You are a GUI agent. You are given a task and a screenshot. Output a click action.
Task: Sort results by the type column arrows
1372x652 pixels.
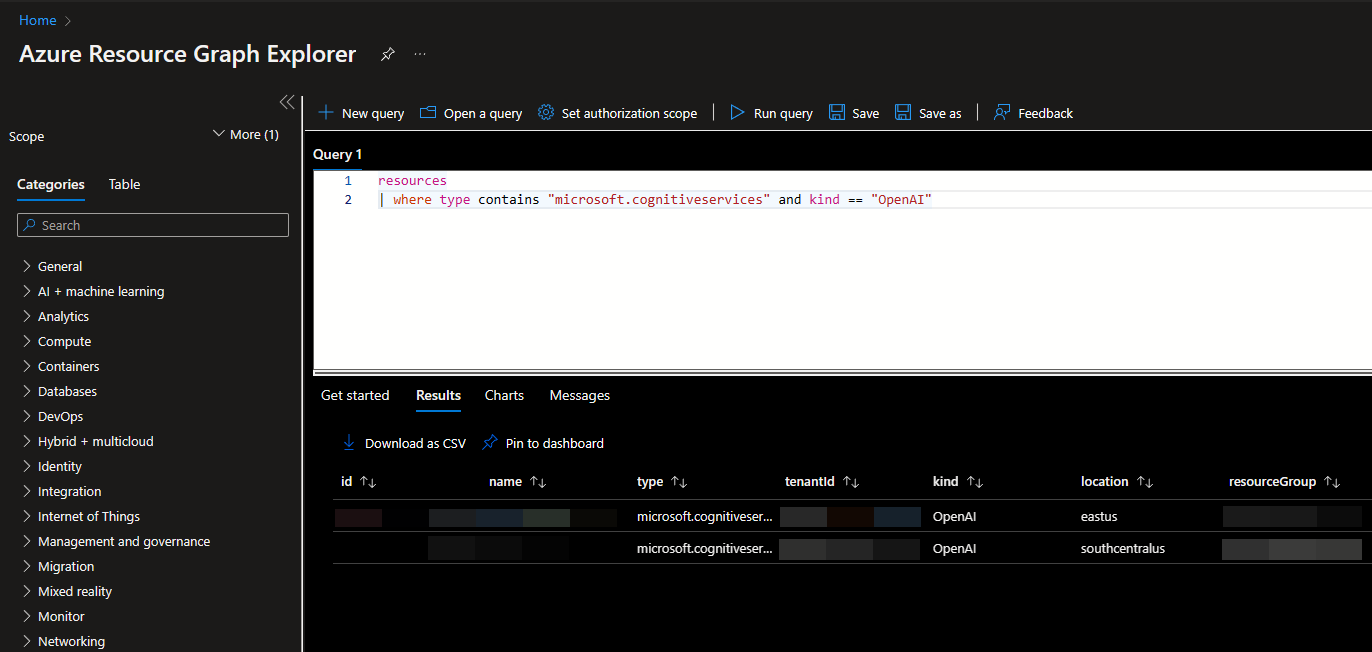679,482
